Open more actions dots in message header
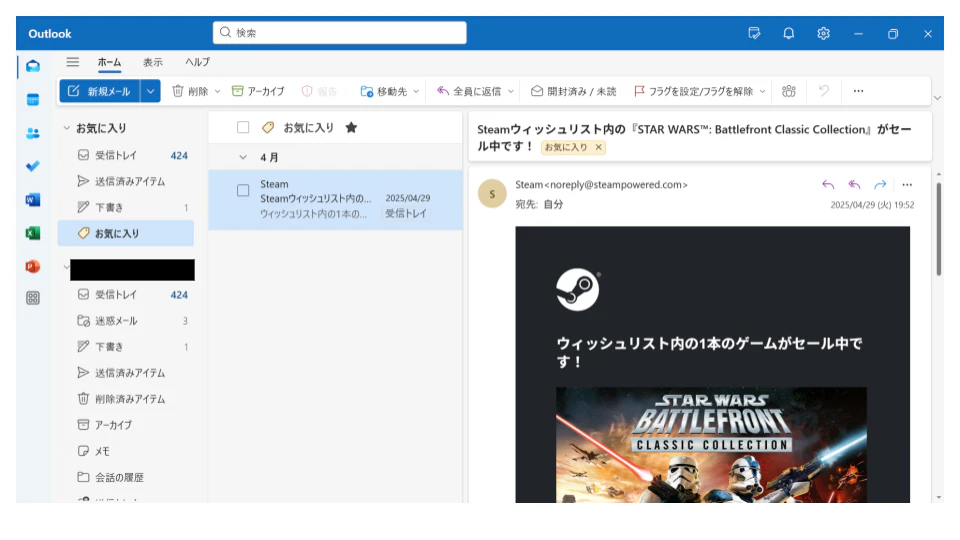The image size is (960, 540). click(x=907, y=184)
